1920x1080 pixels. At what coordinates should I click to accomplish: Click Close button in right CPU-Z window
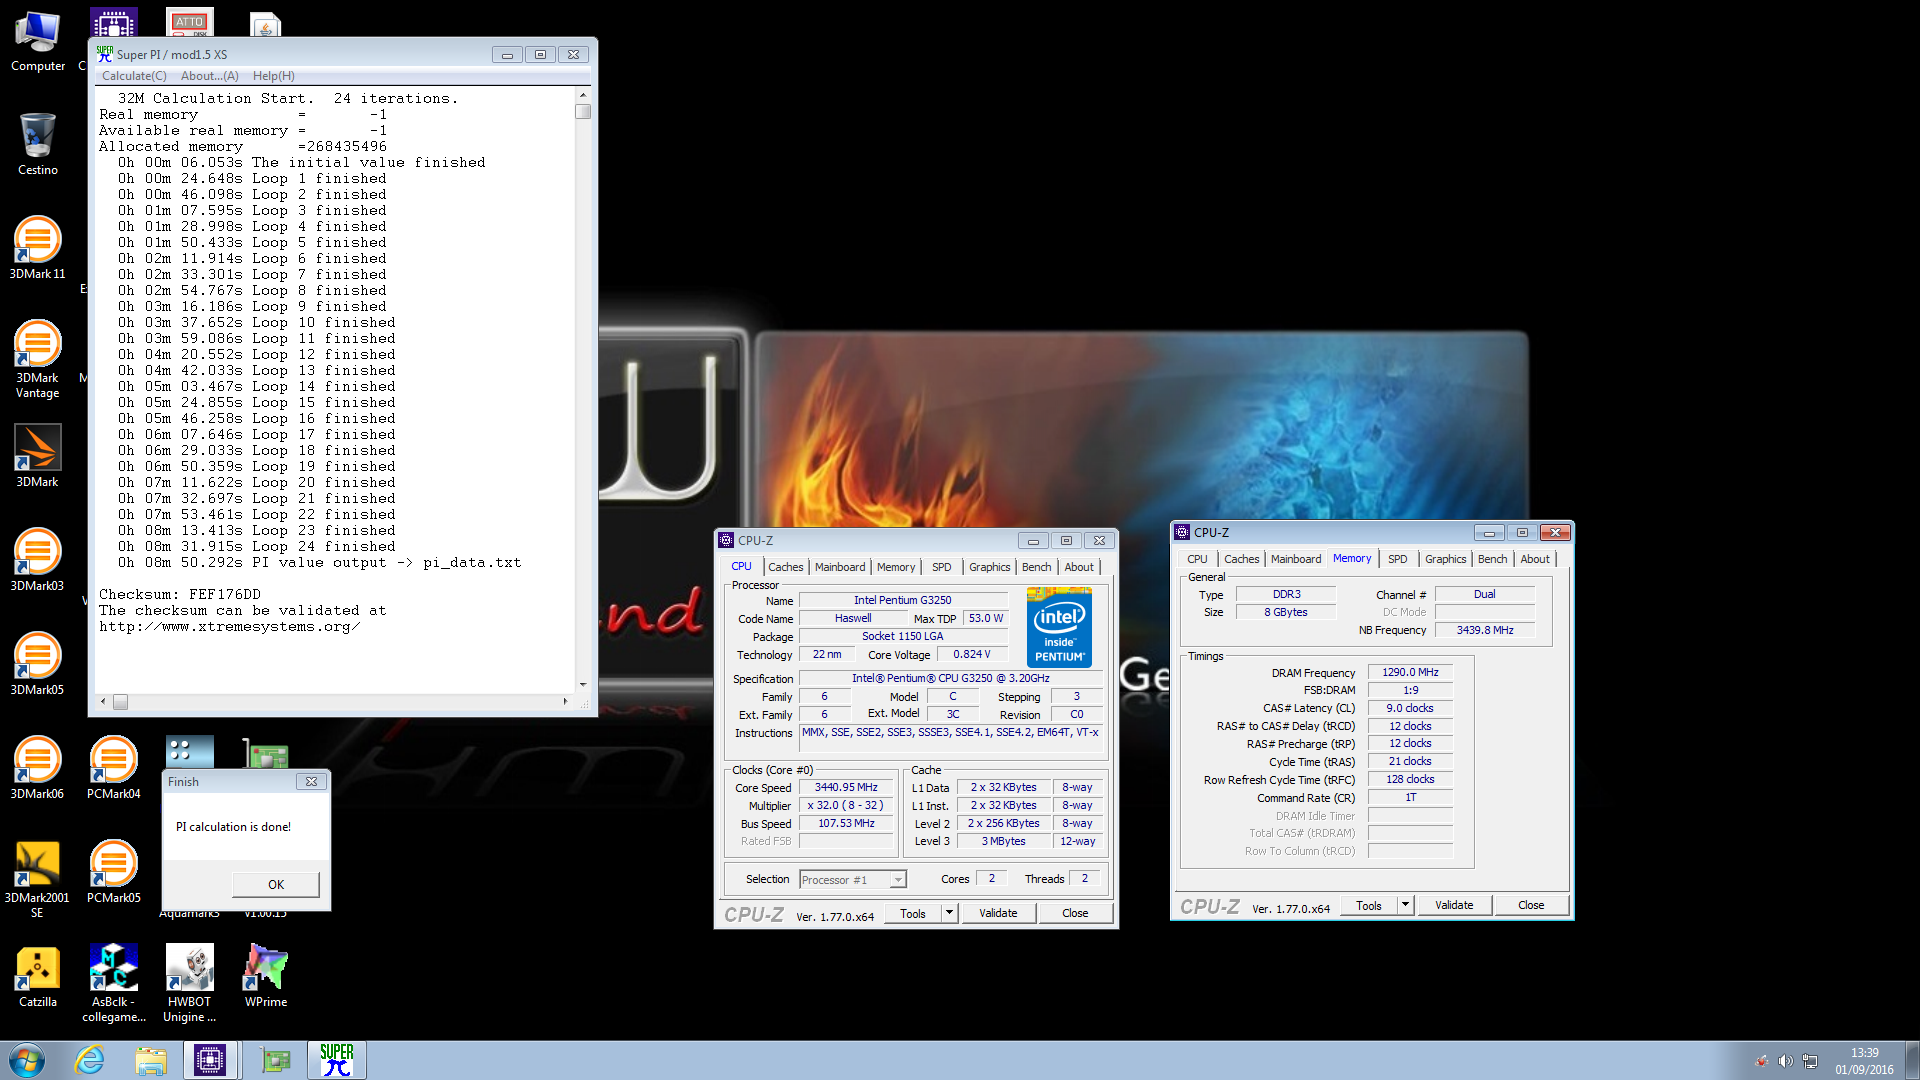1531,905
